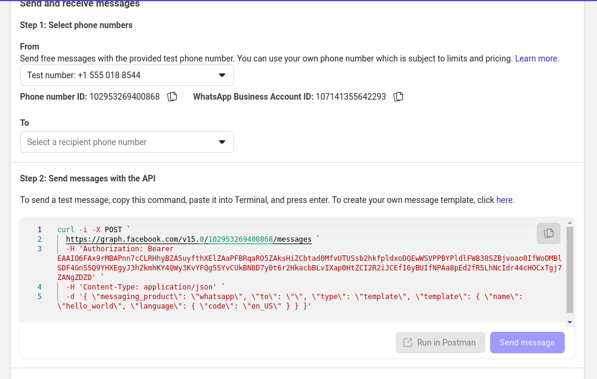Click the Authorization Bearer token text
Viewport: 597px width, 379px height.
(309, 268)
